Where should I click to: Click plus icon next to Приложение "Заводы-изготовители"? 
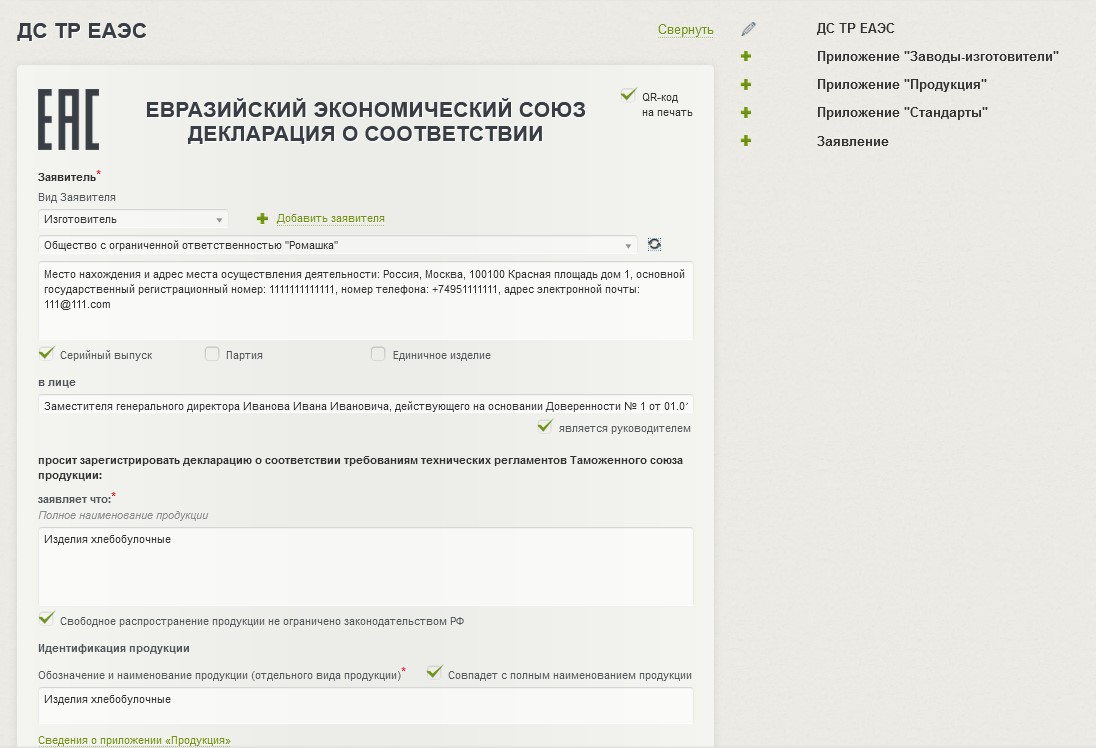[x=746, y=57]
